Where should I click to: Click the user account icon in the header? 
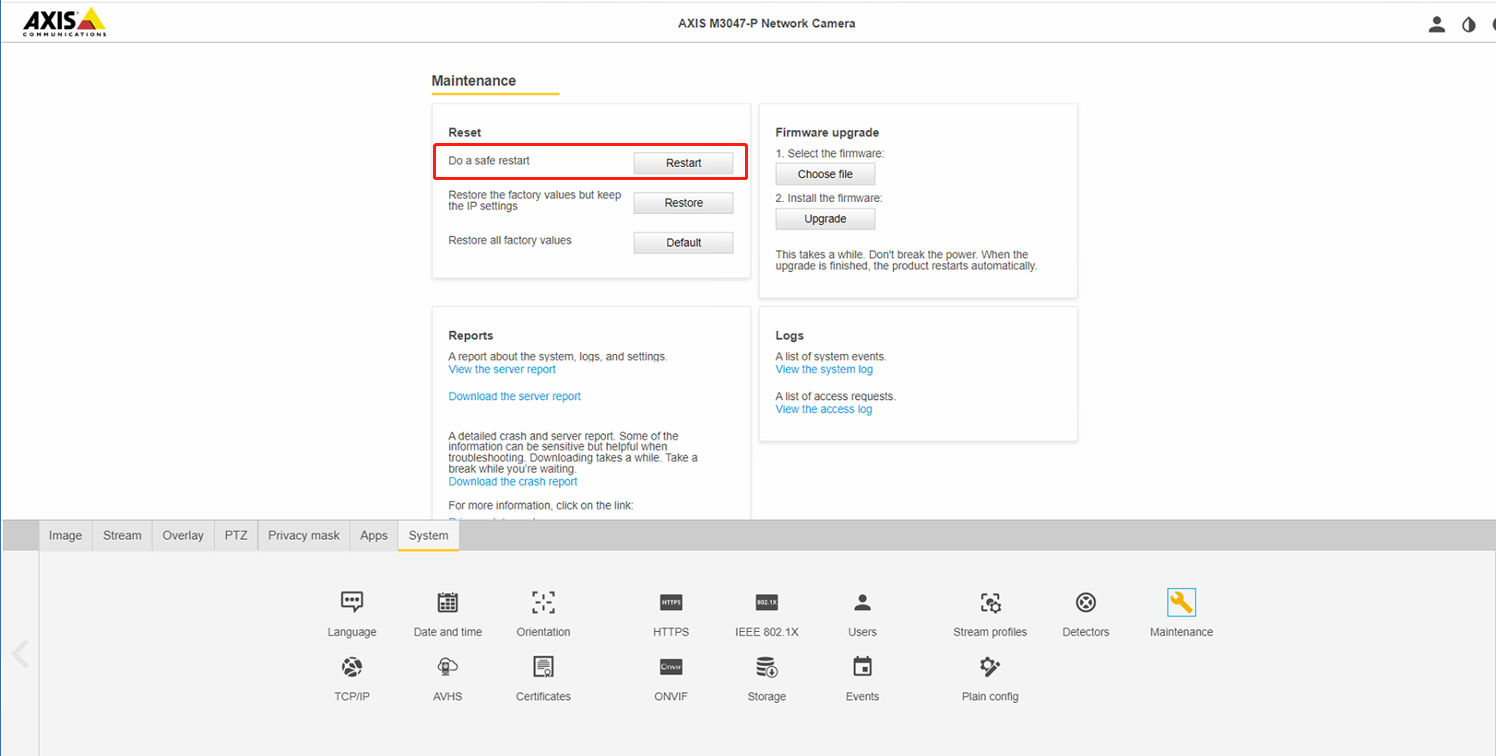pos(1437,24)
